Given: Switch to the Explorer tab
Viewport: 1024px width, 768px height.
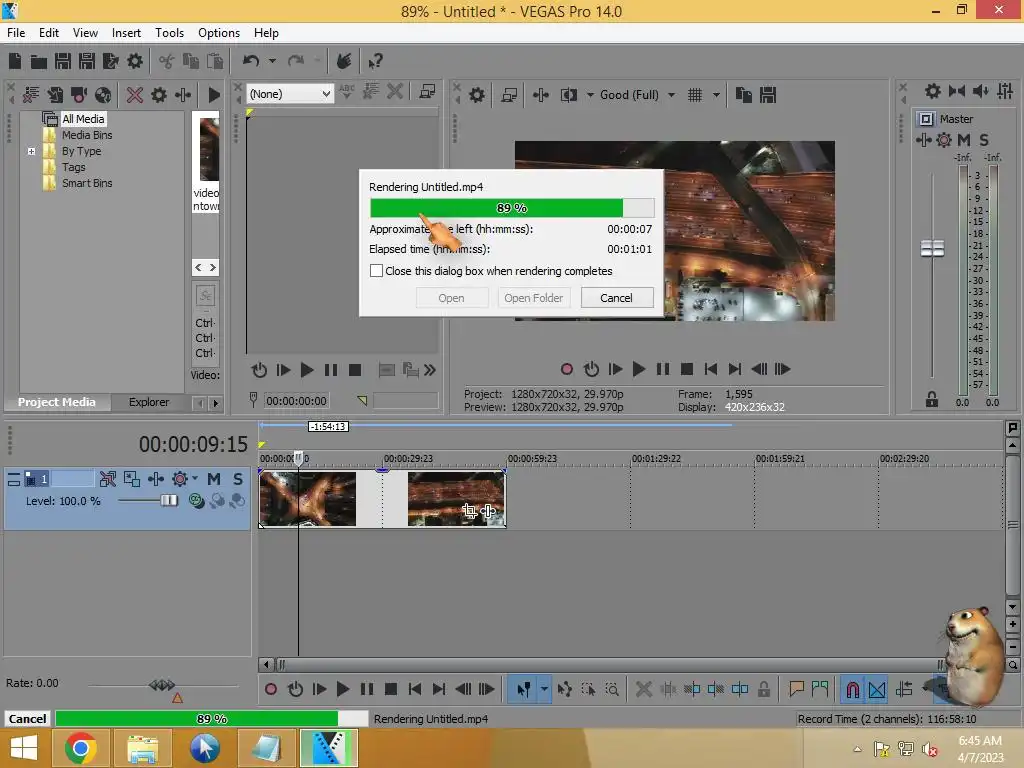Looking at the screenshot, I should pos(149,402).
